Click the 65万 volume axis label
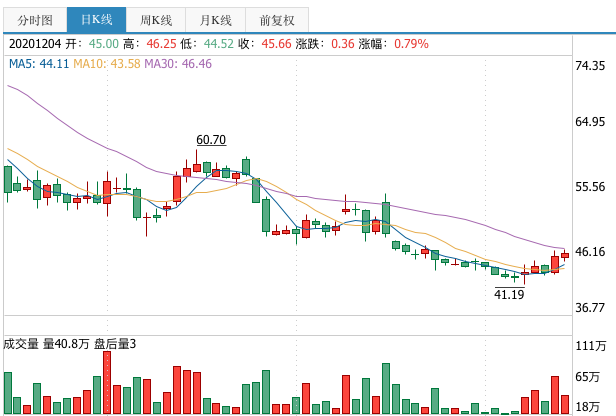This screenshot has height=416, width=616. (x=588, y=377)
